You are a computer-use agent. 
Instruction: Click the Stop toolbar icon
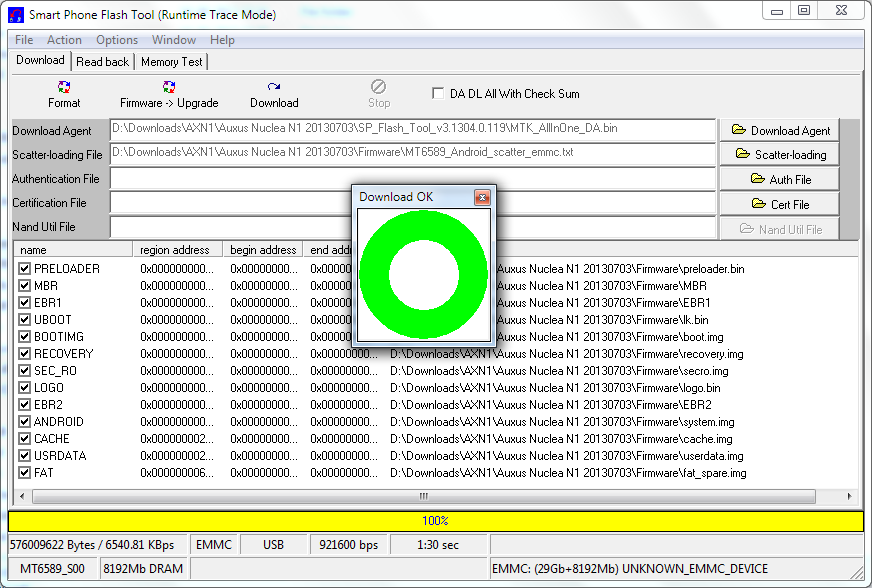pos(379,87)
